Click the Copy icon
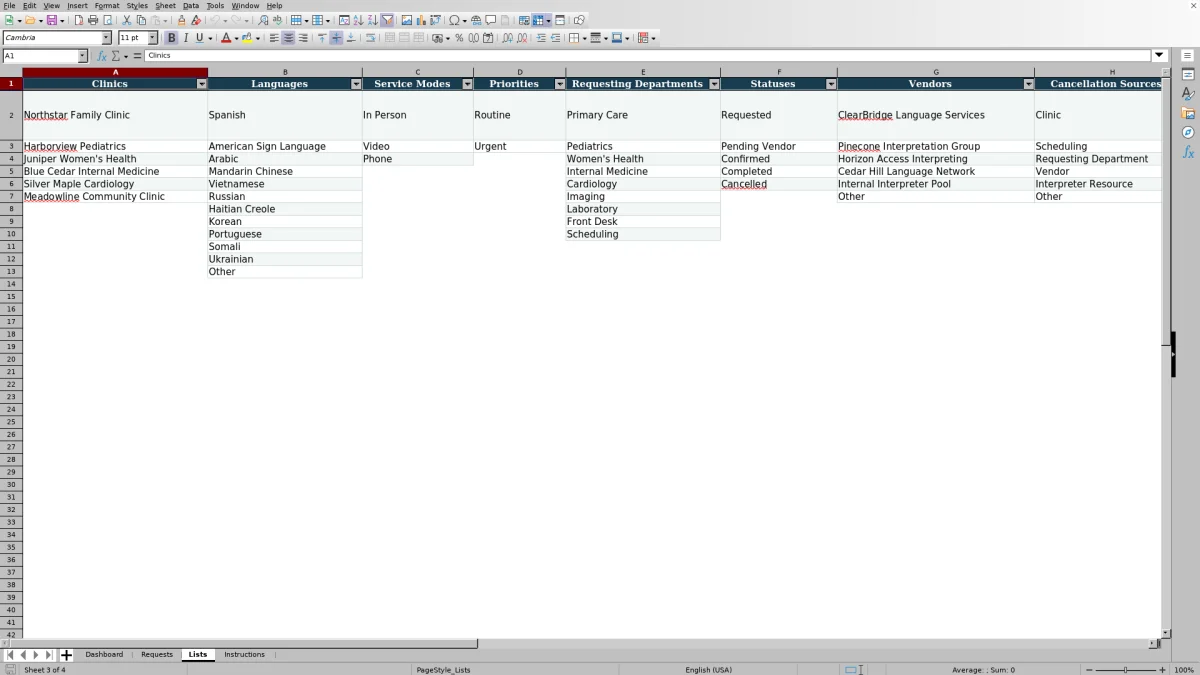 click(x=140, y=20)
